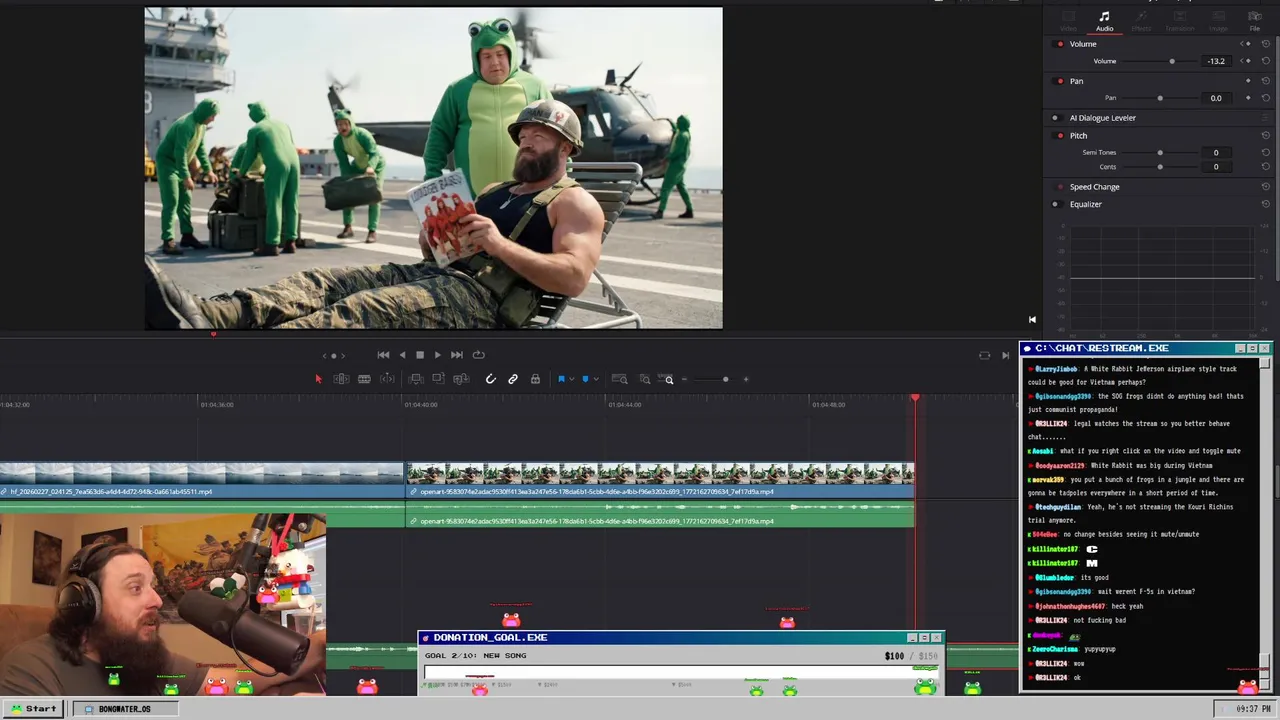The height and width of the screenshot is (720, 1280).
Task: Click the Detail Zoom icon
Action: (x=644, y=379)
